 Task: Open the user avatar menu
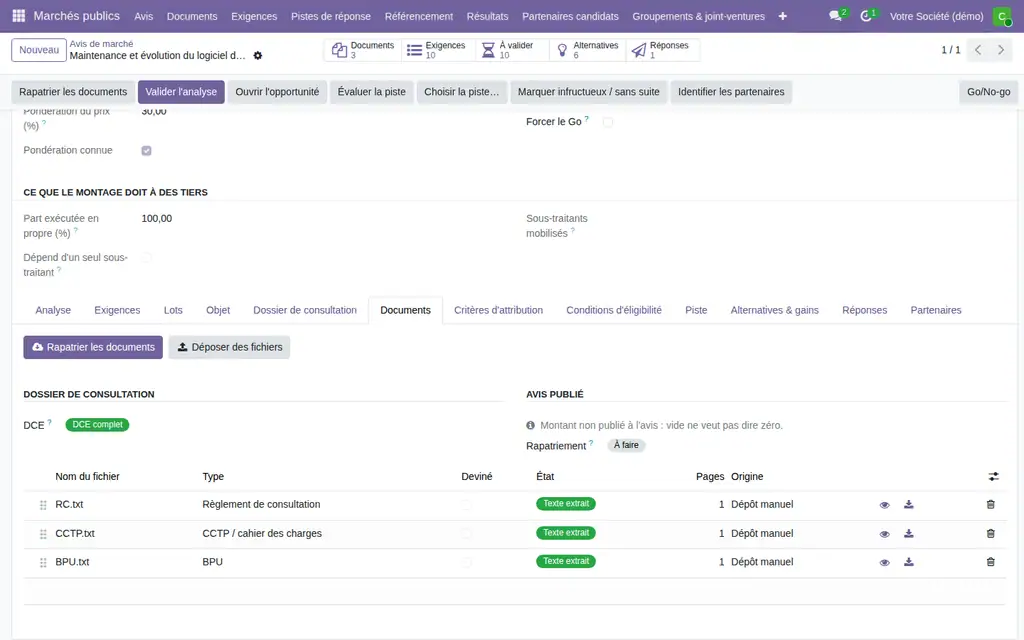click(1001, 16)
